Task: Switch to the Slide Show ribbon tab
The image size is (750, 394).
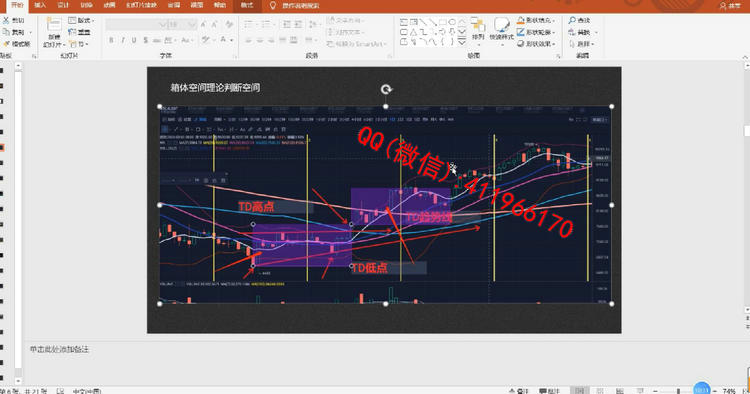Action: [x=142, y=5]
